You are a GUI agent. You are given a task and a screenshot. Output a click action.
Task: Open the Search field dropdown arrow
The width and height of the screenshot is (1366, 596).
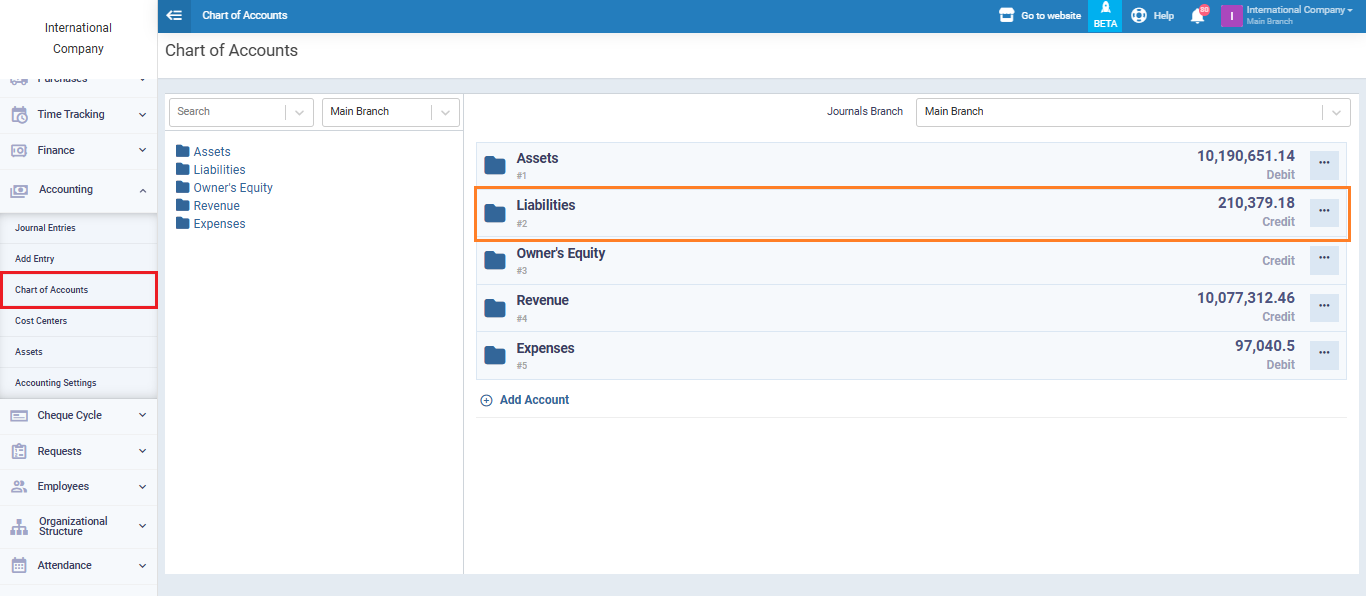tap(299, 113)
